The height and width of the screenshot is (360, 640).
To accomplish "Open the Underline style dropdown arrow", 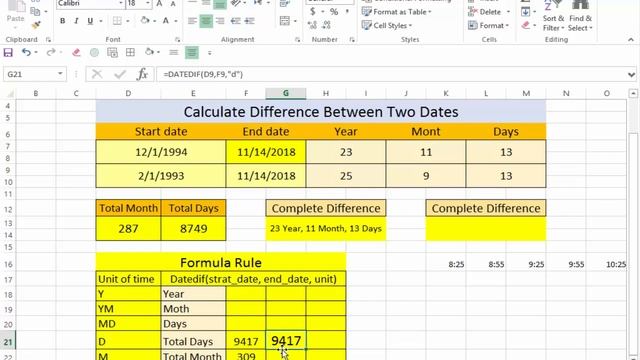I will tap(101, 21).
